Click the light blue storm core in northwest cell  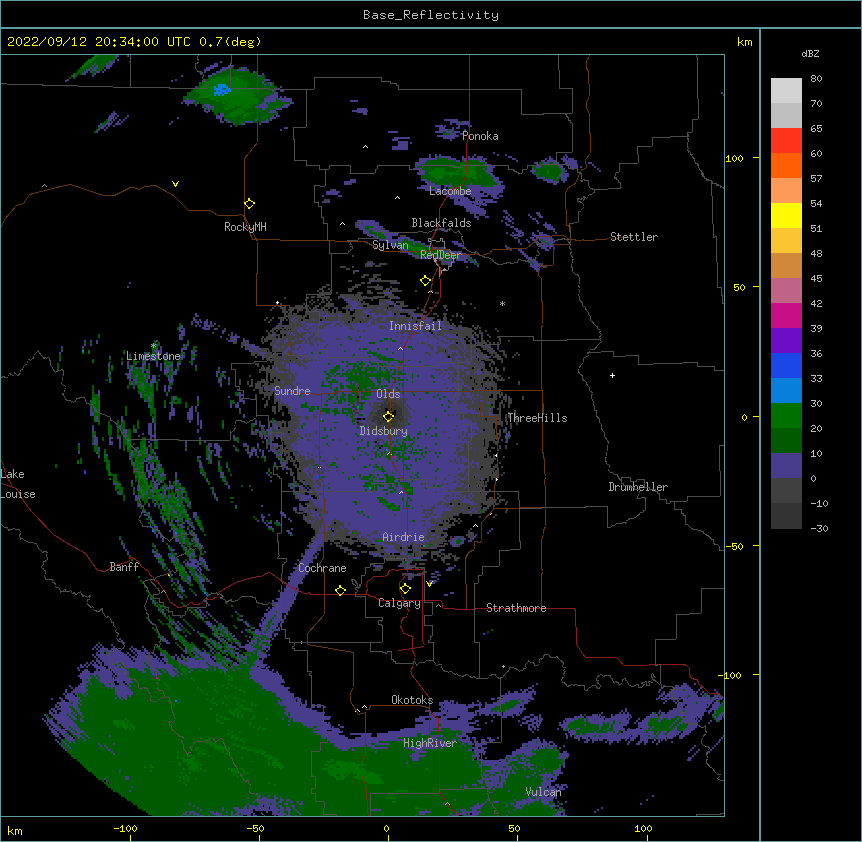[222, 90]
